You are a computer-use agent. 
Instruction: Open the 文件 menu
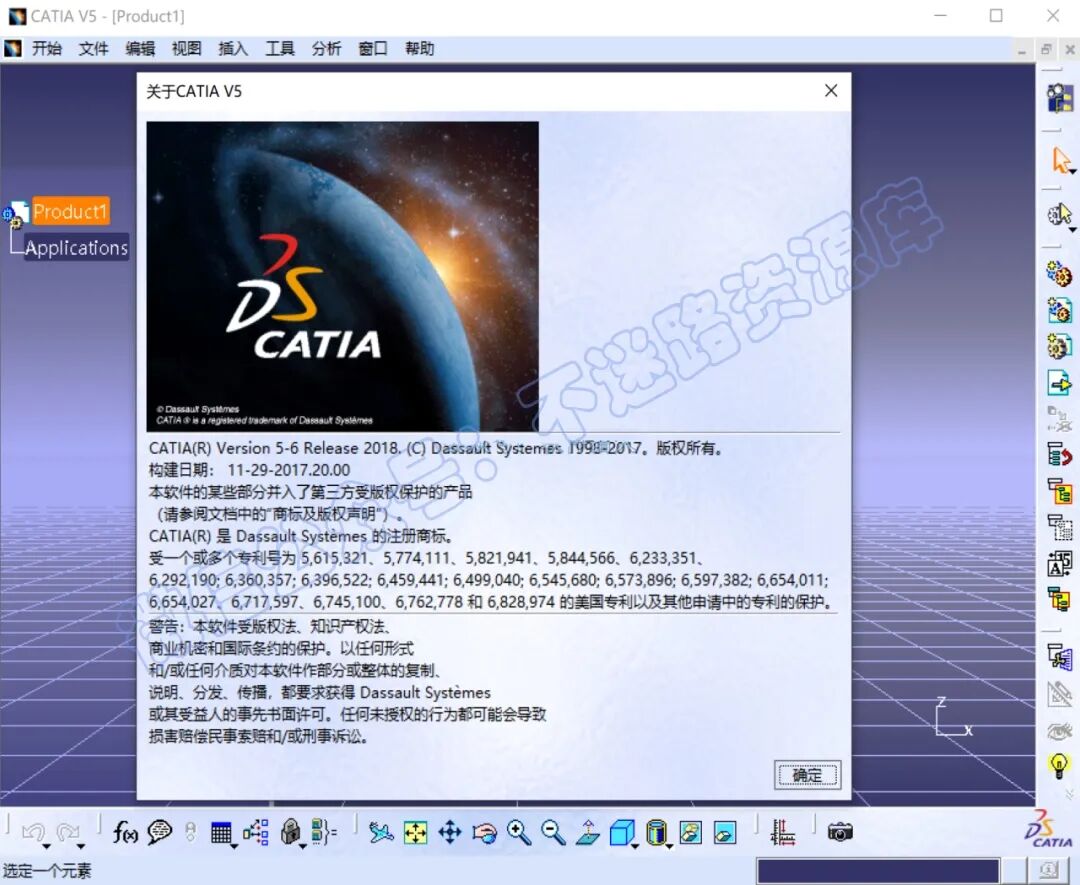tap(94, 49)
